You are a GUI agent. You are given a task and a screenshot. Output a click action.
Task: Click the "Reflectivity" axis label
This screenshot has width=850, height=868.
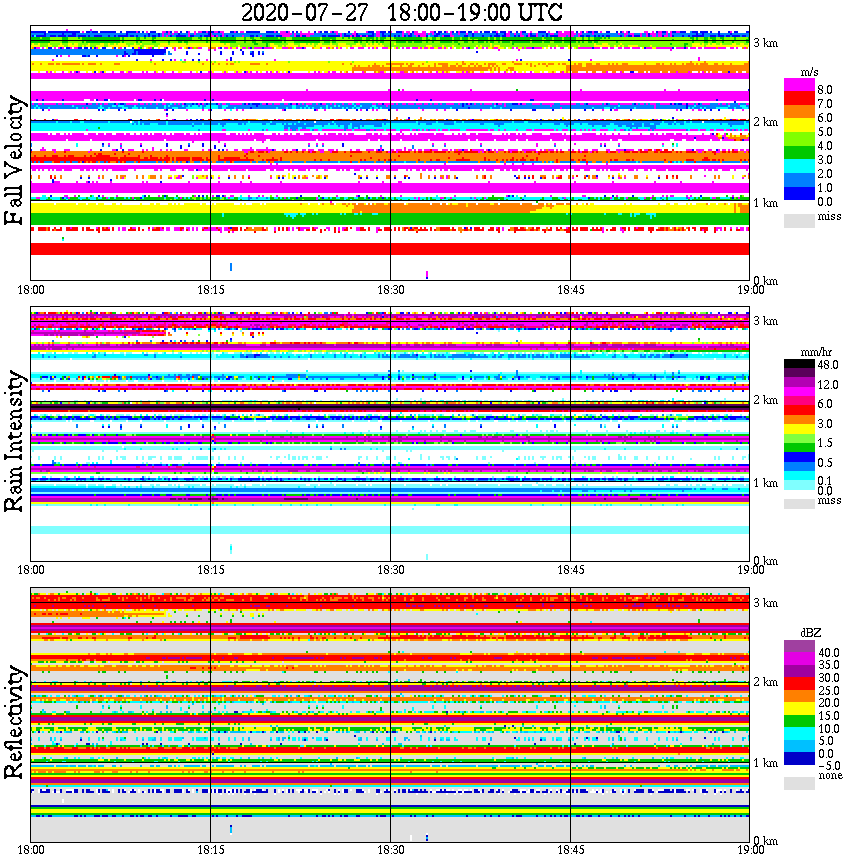point(14,722)
